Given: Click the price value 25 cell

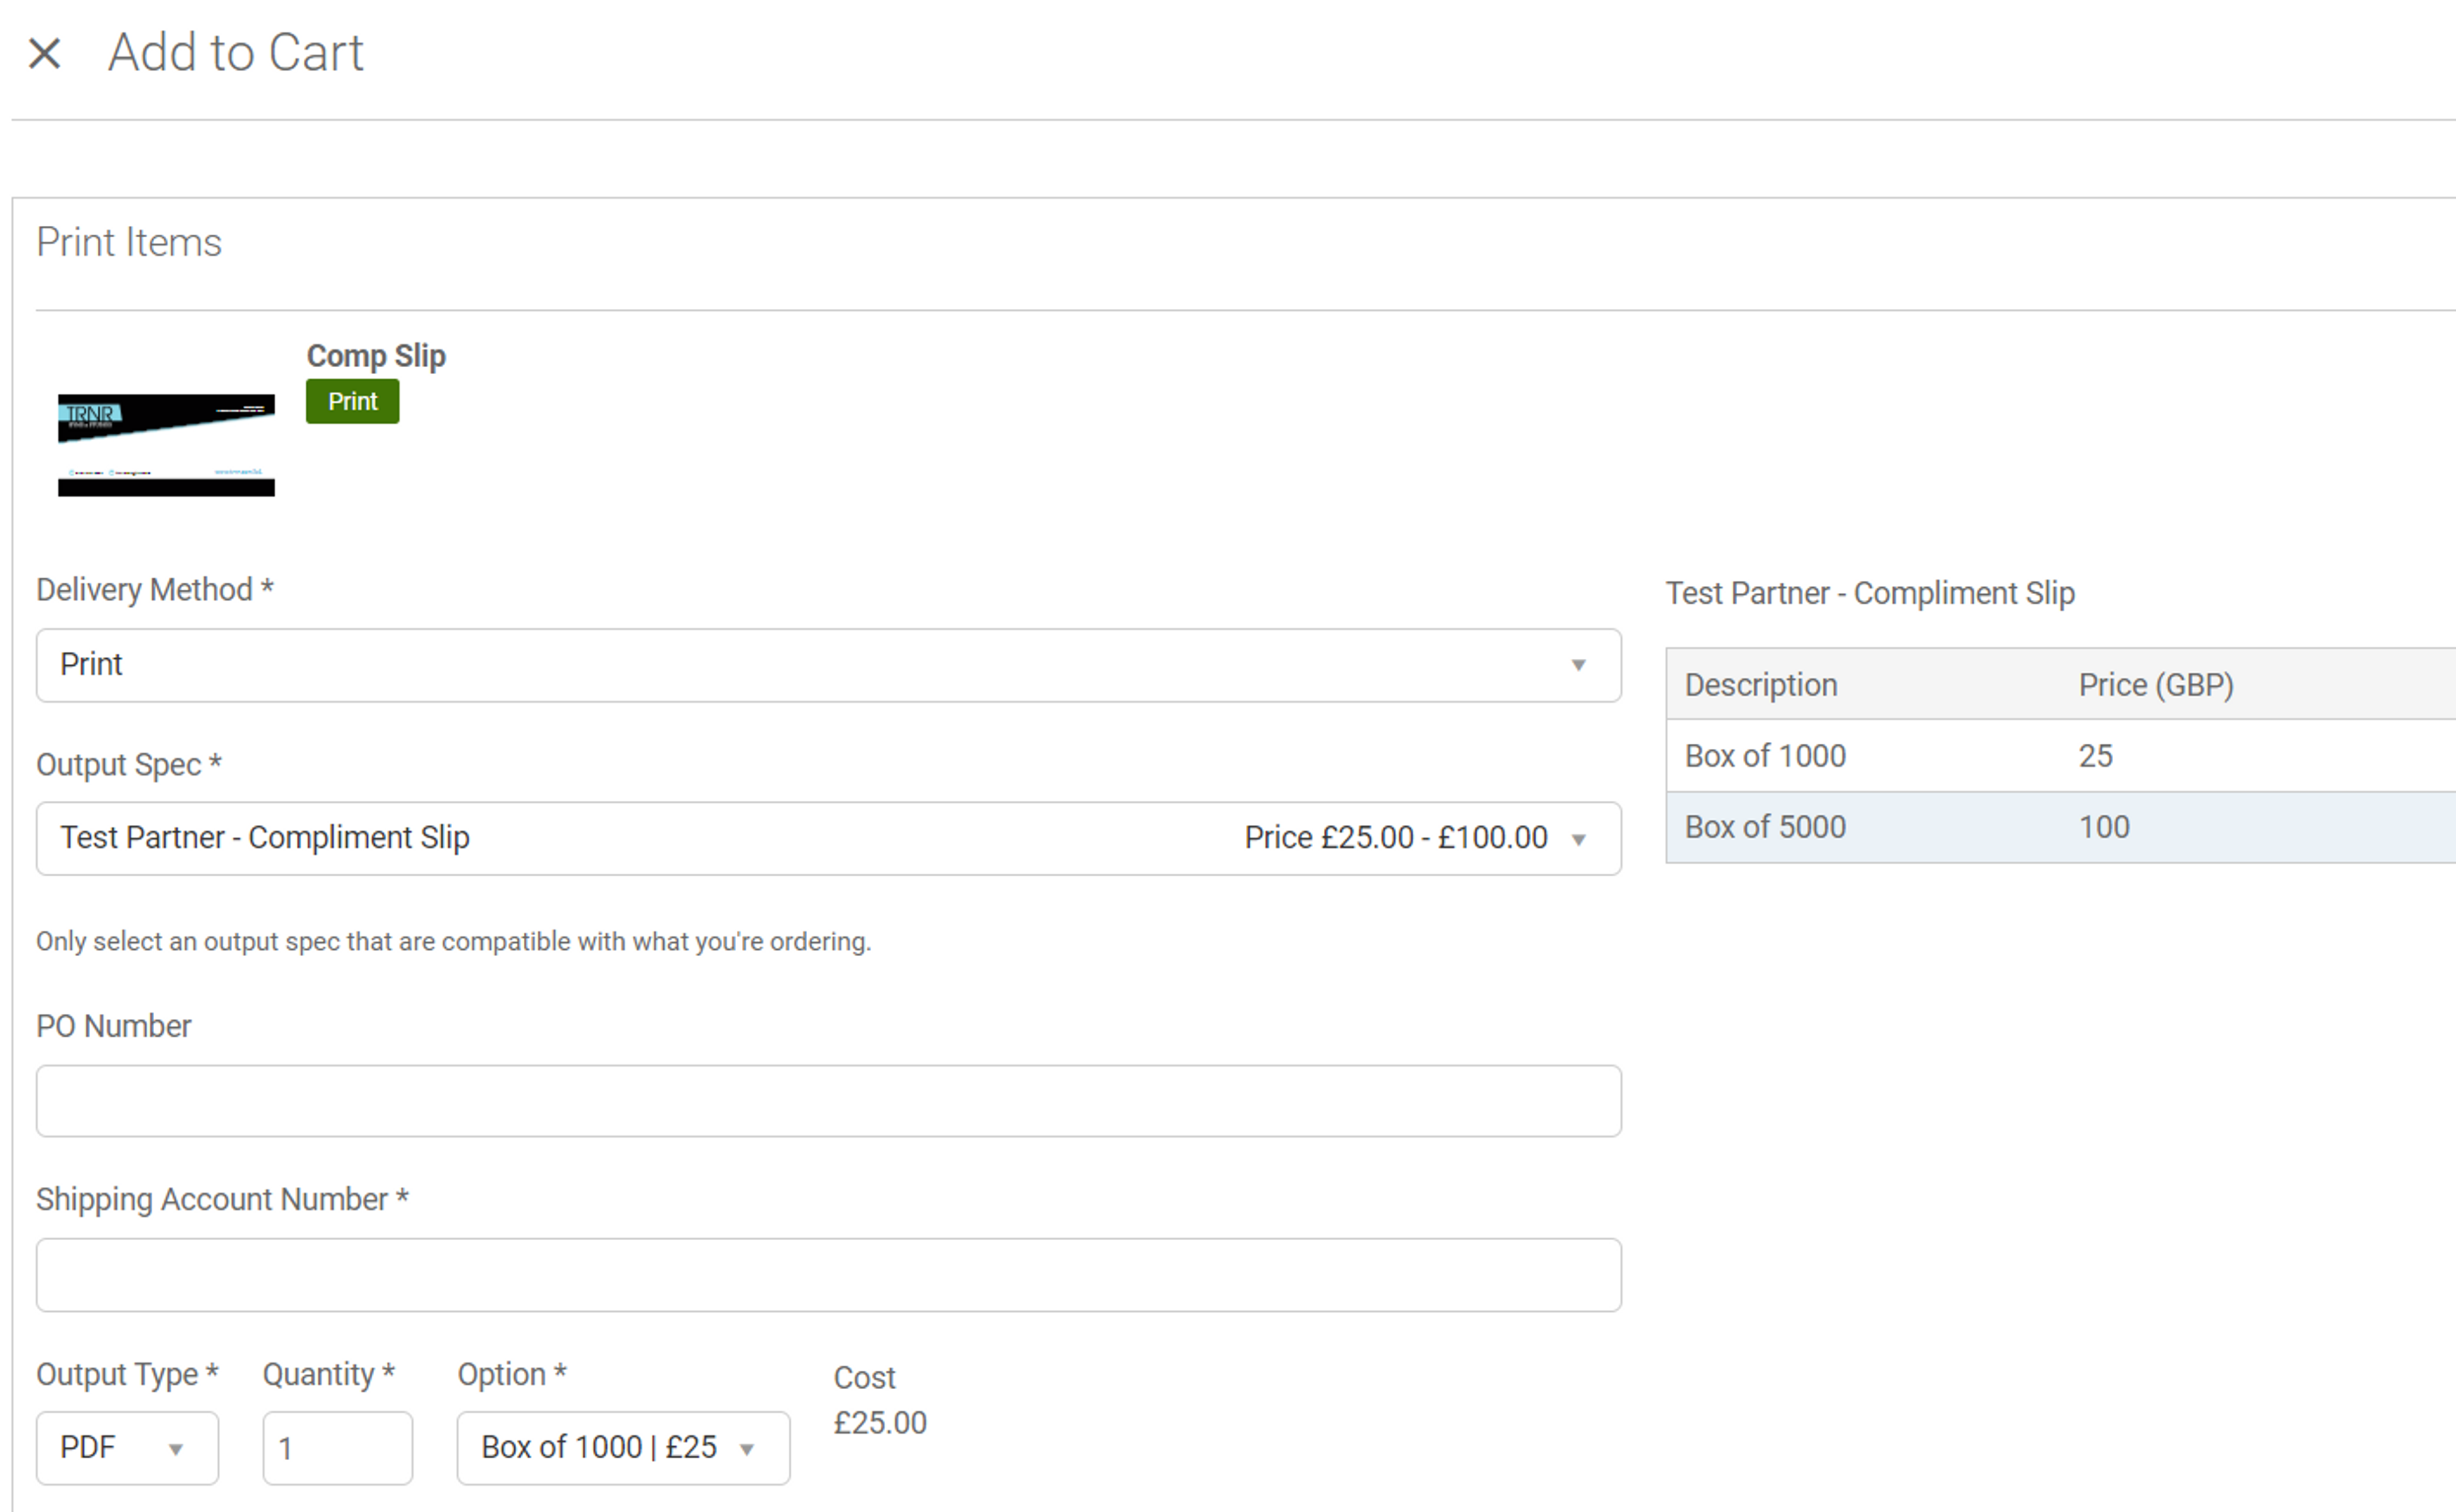Looking at the screenshot, I should click(2095, 756).
